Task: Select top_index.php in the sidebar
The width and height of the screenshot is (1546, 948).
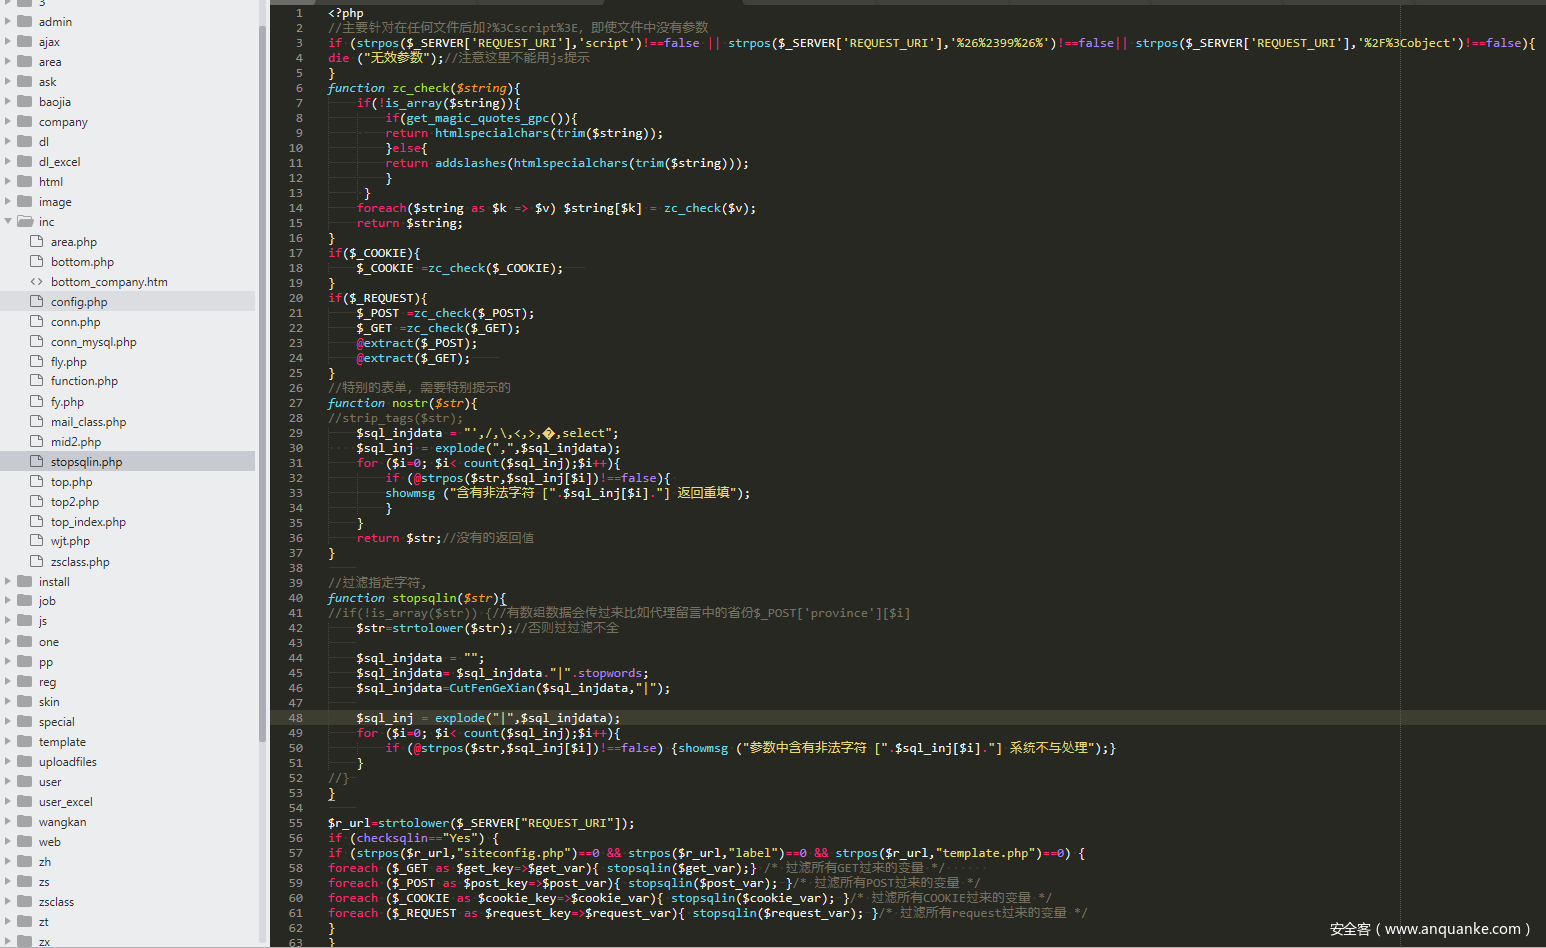Action: pos(88,522)
